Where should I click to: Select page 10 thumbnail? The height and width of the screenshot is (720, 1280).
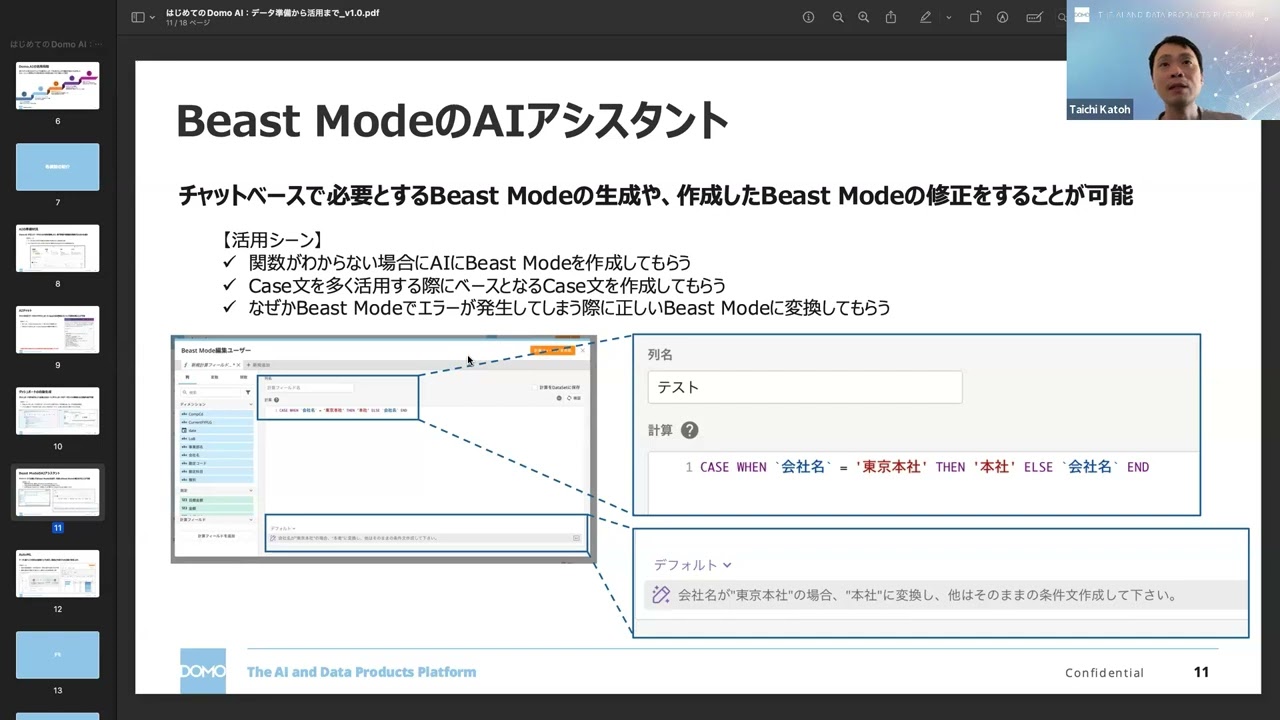coord(57,411)
